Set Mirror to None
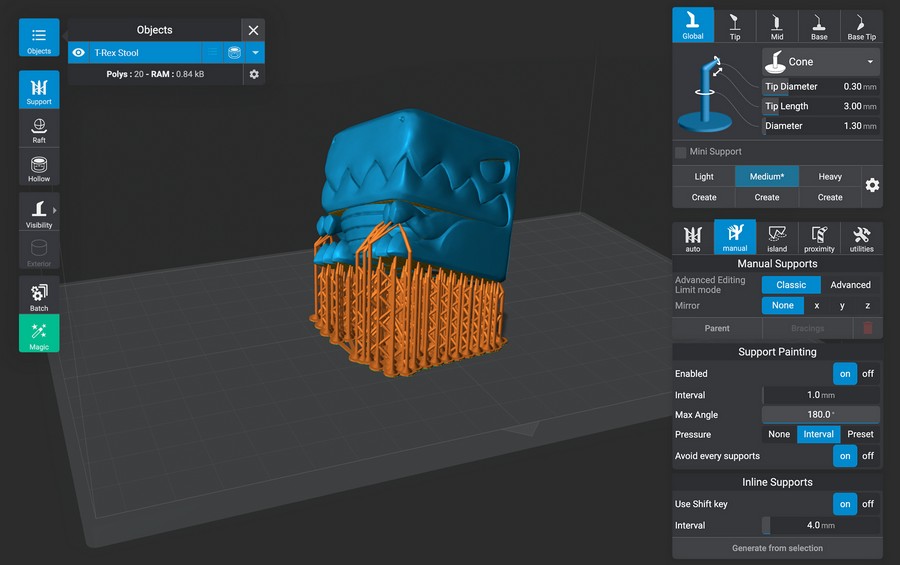 (x=782, y=305)
